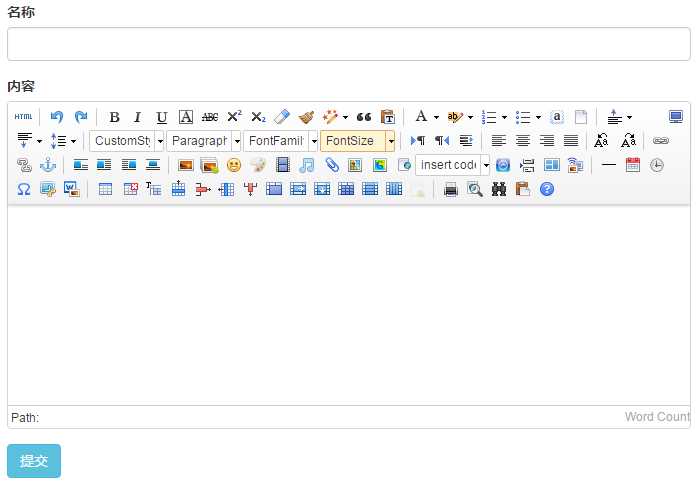Click the first-line indent icon
700x486 pixels.
click(x=466, y=141)
